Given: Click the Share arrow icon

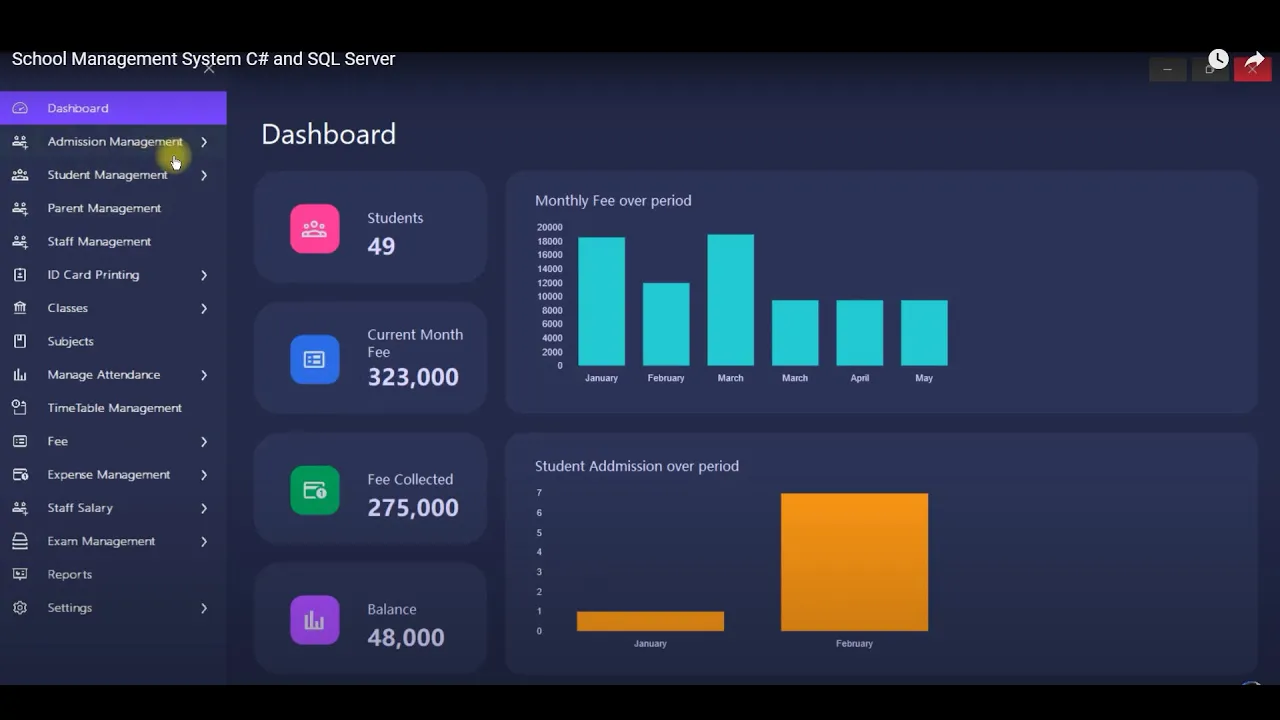Looking at the screenshot, I should click(1254, 60).
